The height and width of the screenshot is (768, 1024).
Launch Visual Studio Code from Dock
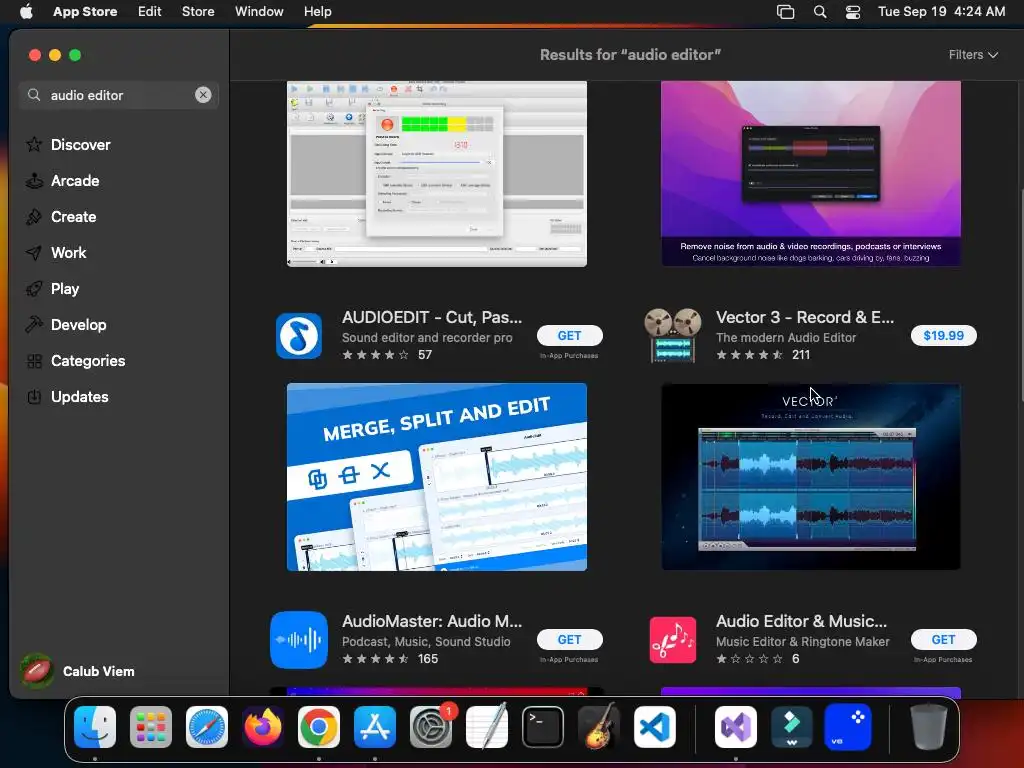pyautogui.click(x=654, y=727)
